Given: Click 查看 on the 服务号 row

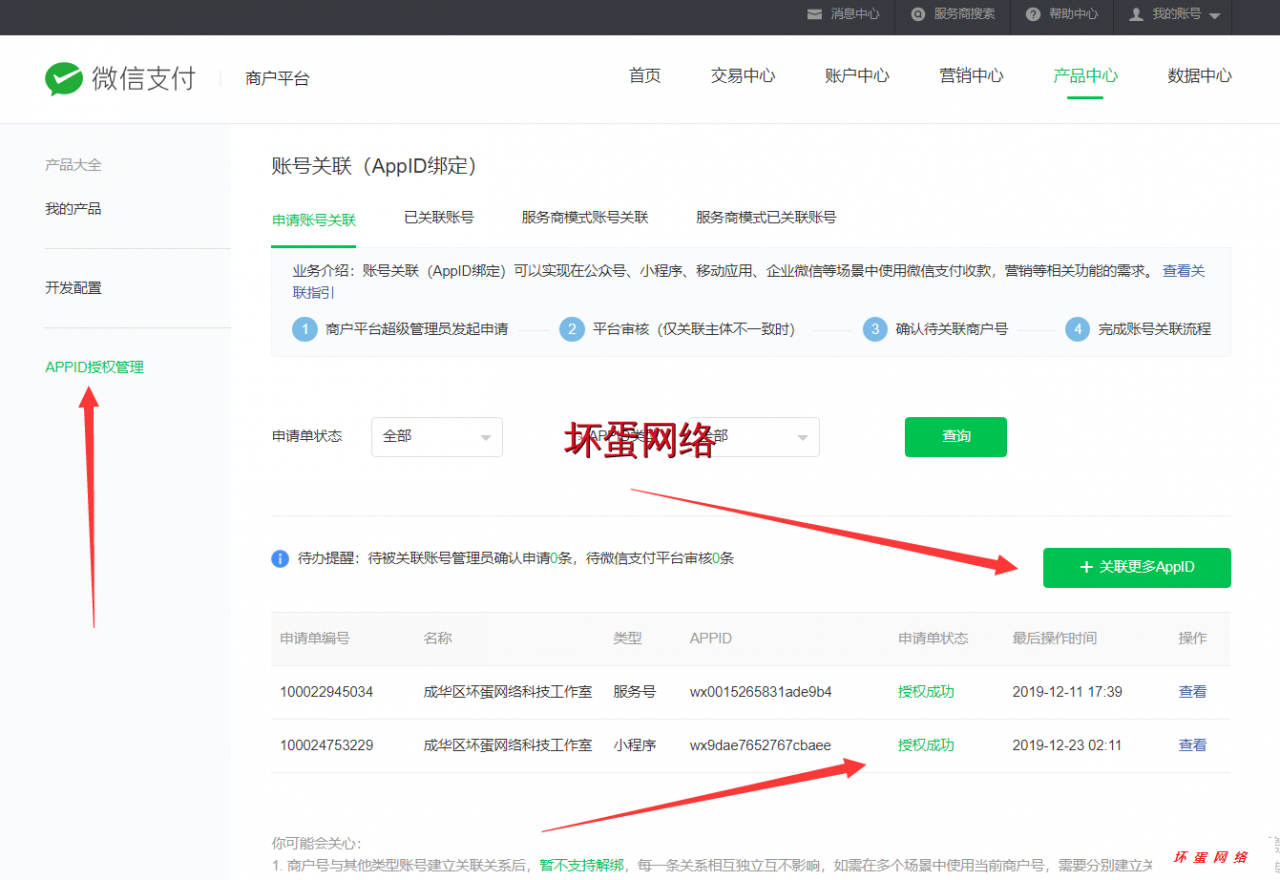Looking at the screenshot, I should [1192, 691].
